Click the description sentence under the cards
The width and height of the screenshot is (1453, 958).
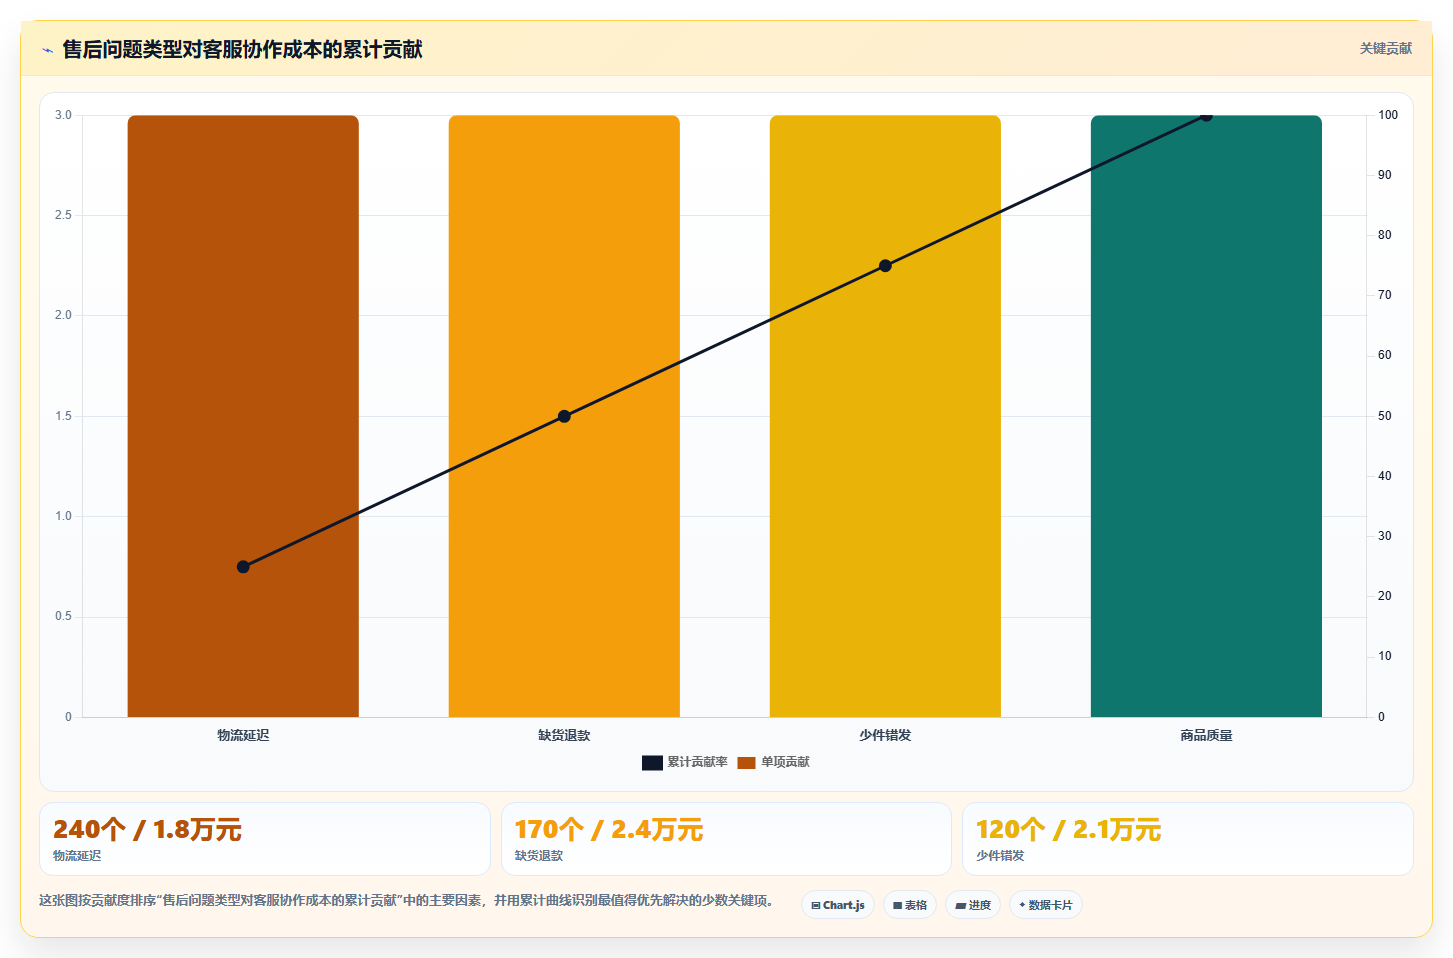pos(406,901)
